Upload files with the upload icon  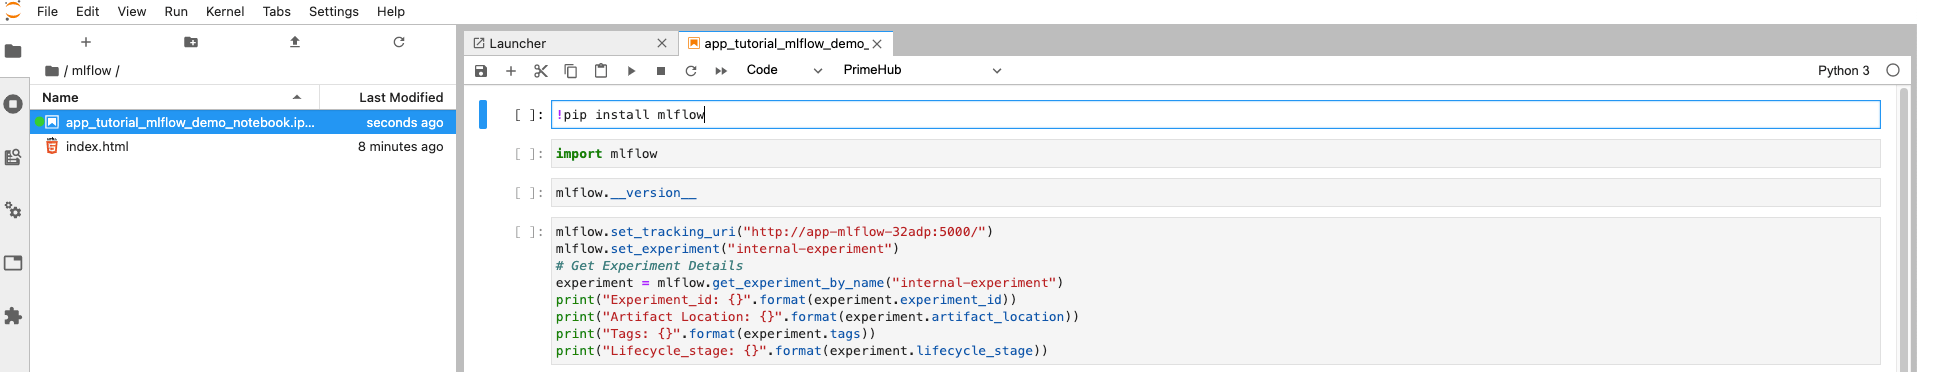click(x=295, y=42)
